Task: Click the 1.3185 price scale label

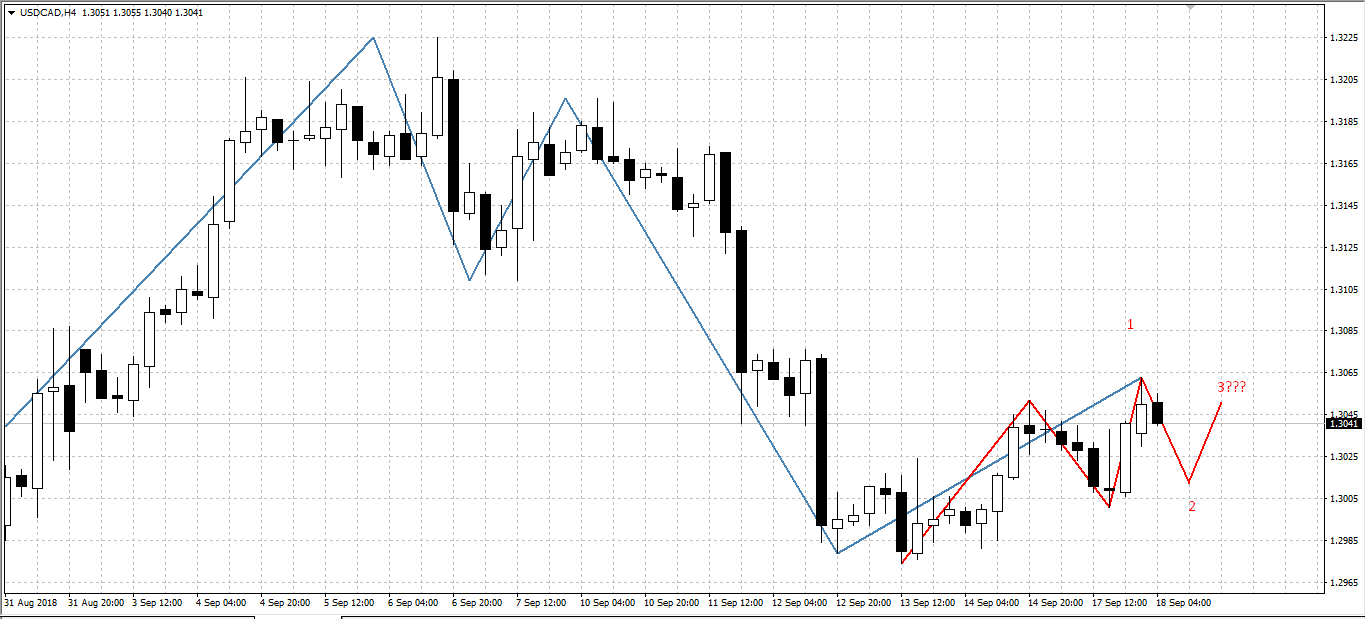Action: 1343,122
